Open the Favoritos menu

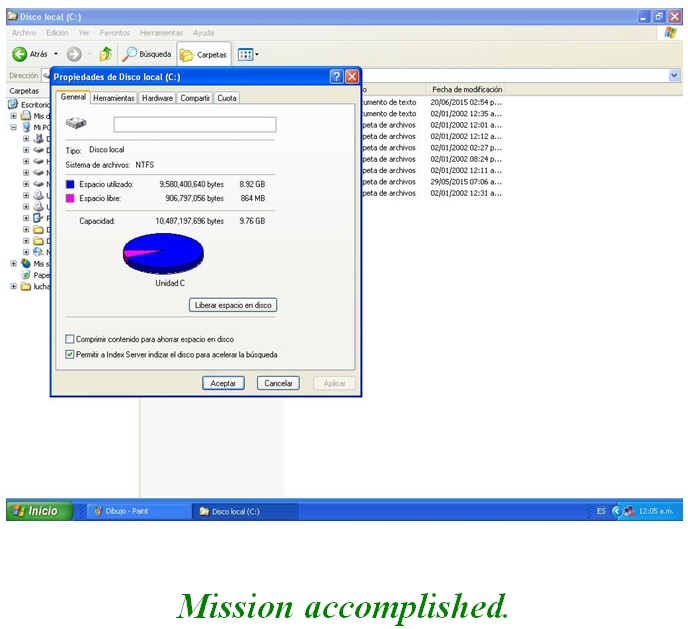click(114, 33)
